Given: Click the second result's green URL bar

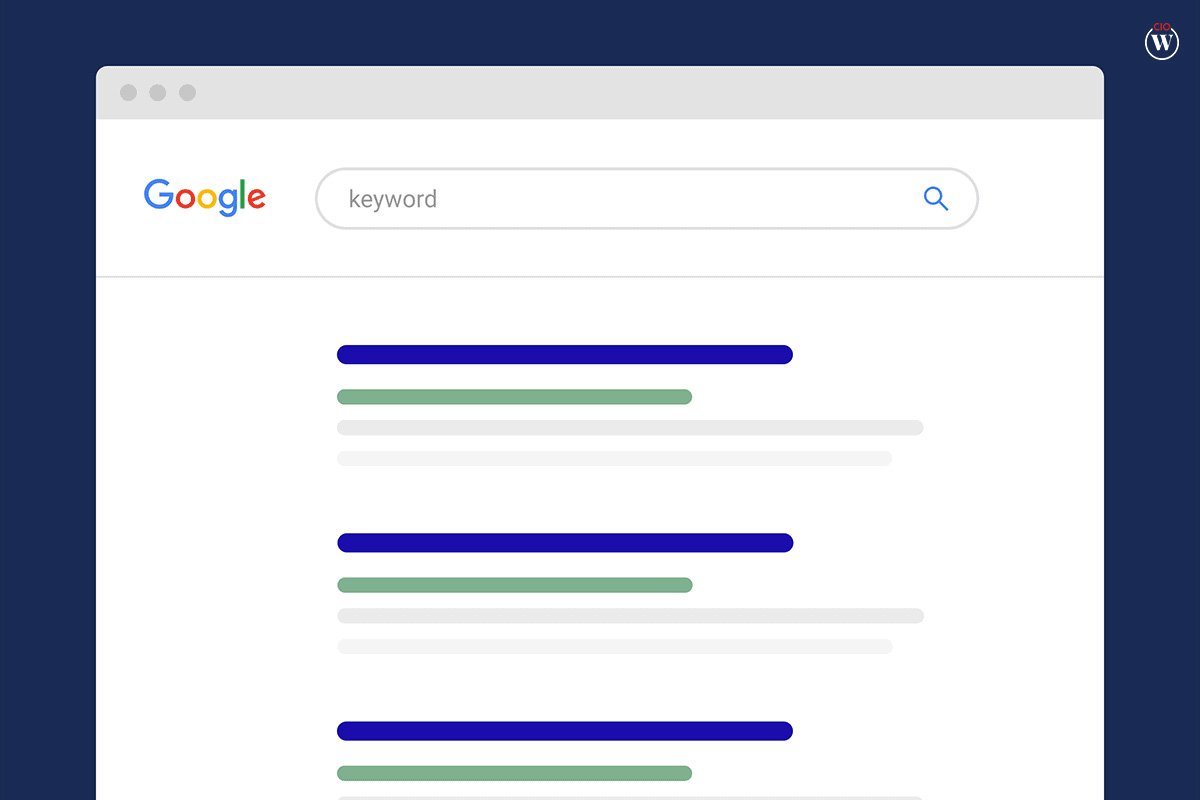Looking at the screenshot, I should pyautogui.click(x=514, y=585).
